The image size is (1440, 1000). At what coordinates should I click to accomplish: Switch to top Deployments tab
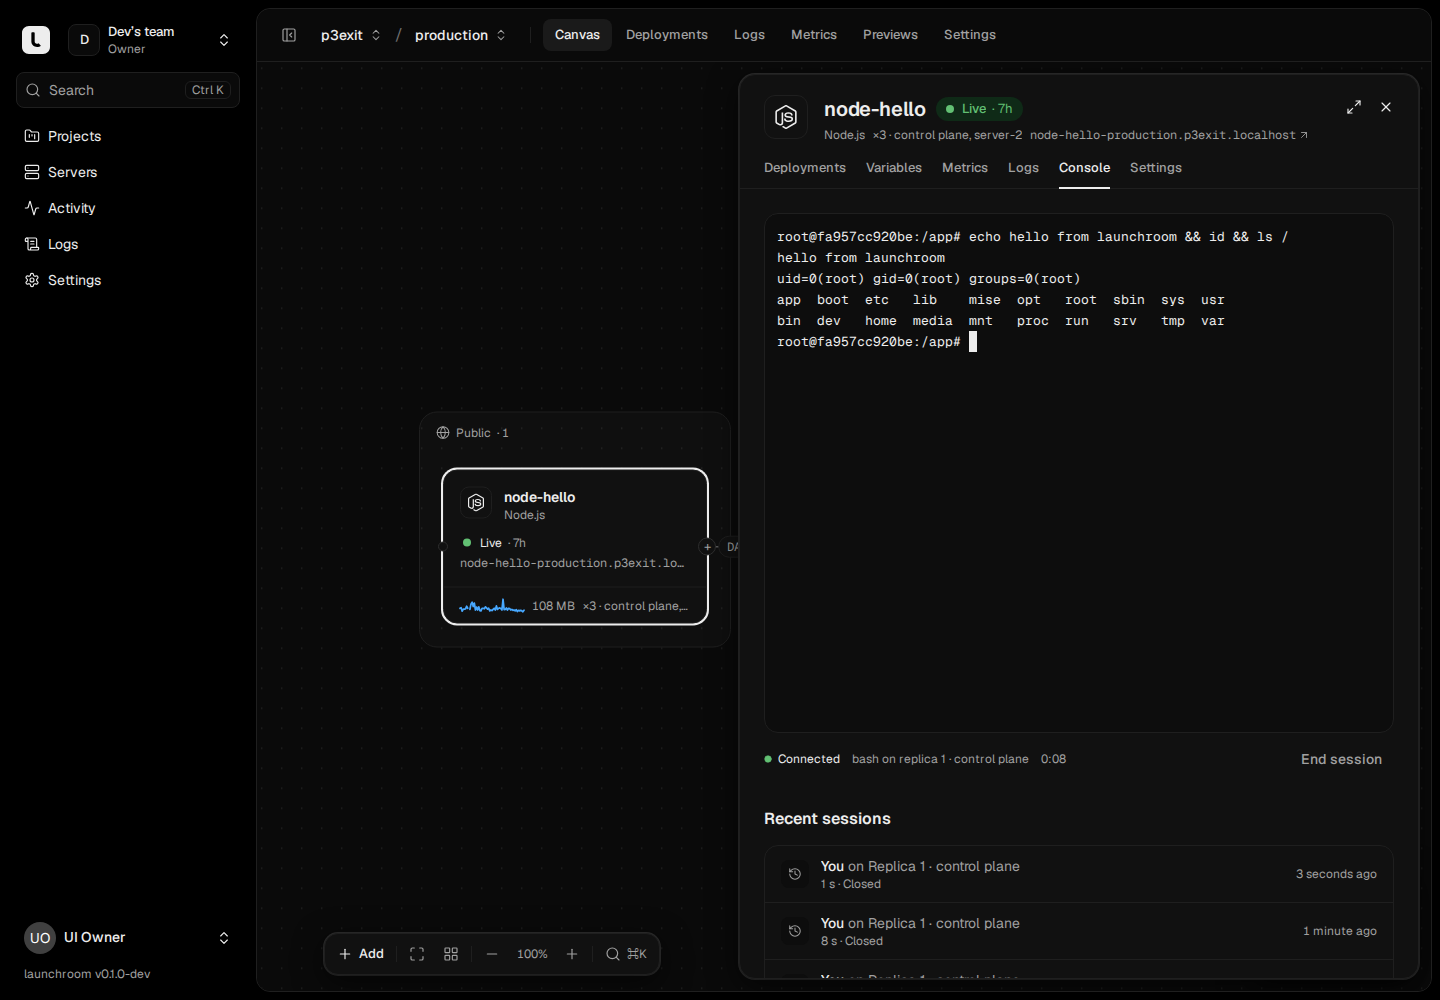[x=667, y=35]
